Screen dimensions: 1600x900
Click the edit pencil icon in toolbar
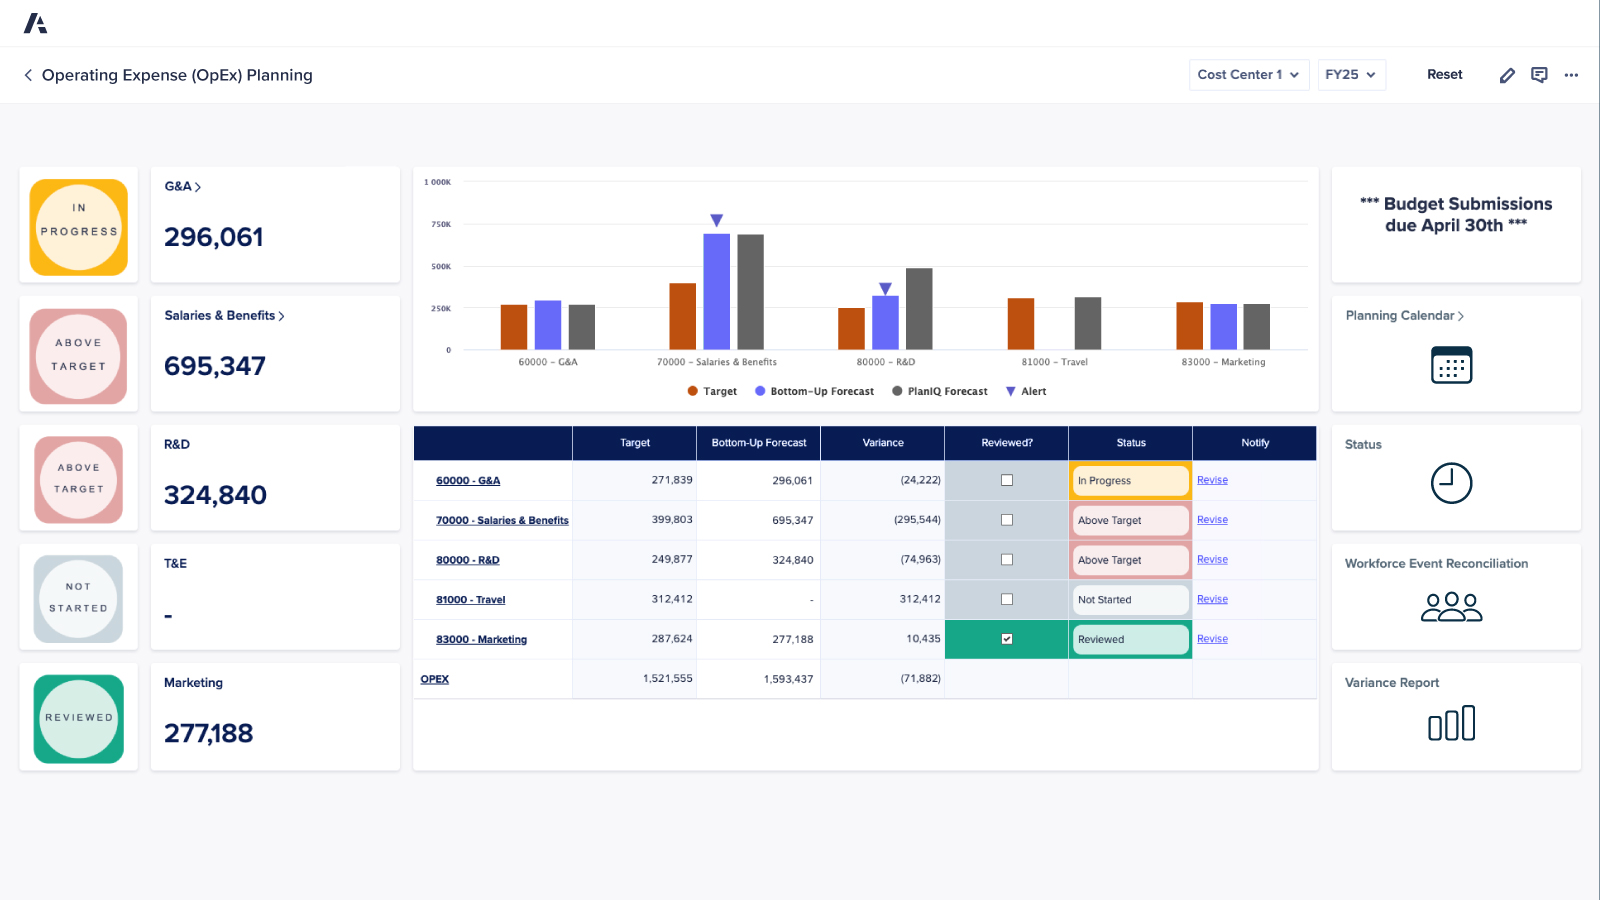pyautogui.click(x=1507, y=74)
